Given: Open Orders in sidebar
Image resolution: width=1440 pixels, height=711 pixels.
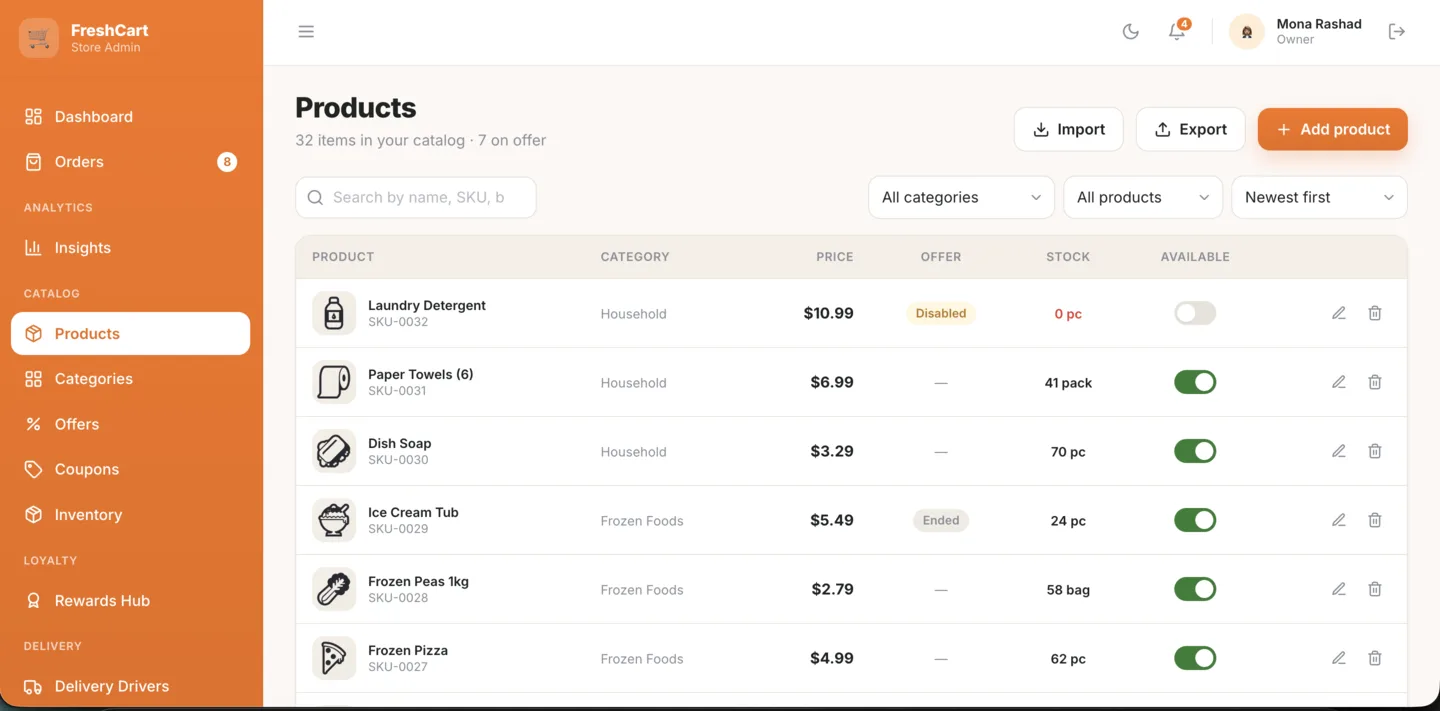Looking at the screenshot, I should (130, 162).
